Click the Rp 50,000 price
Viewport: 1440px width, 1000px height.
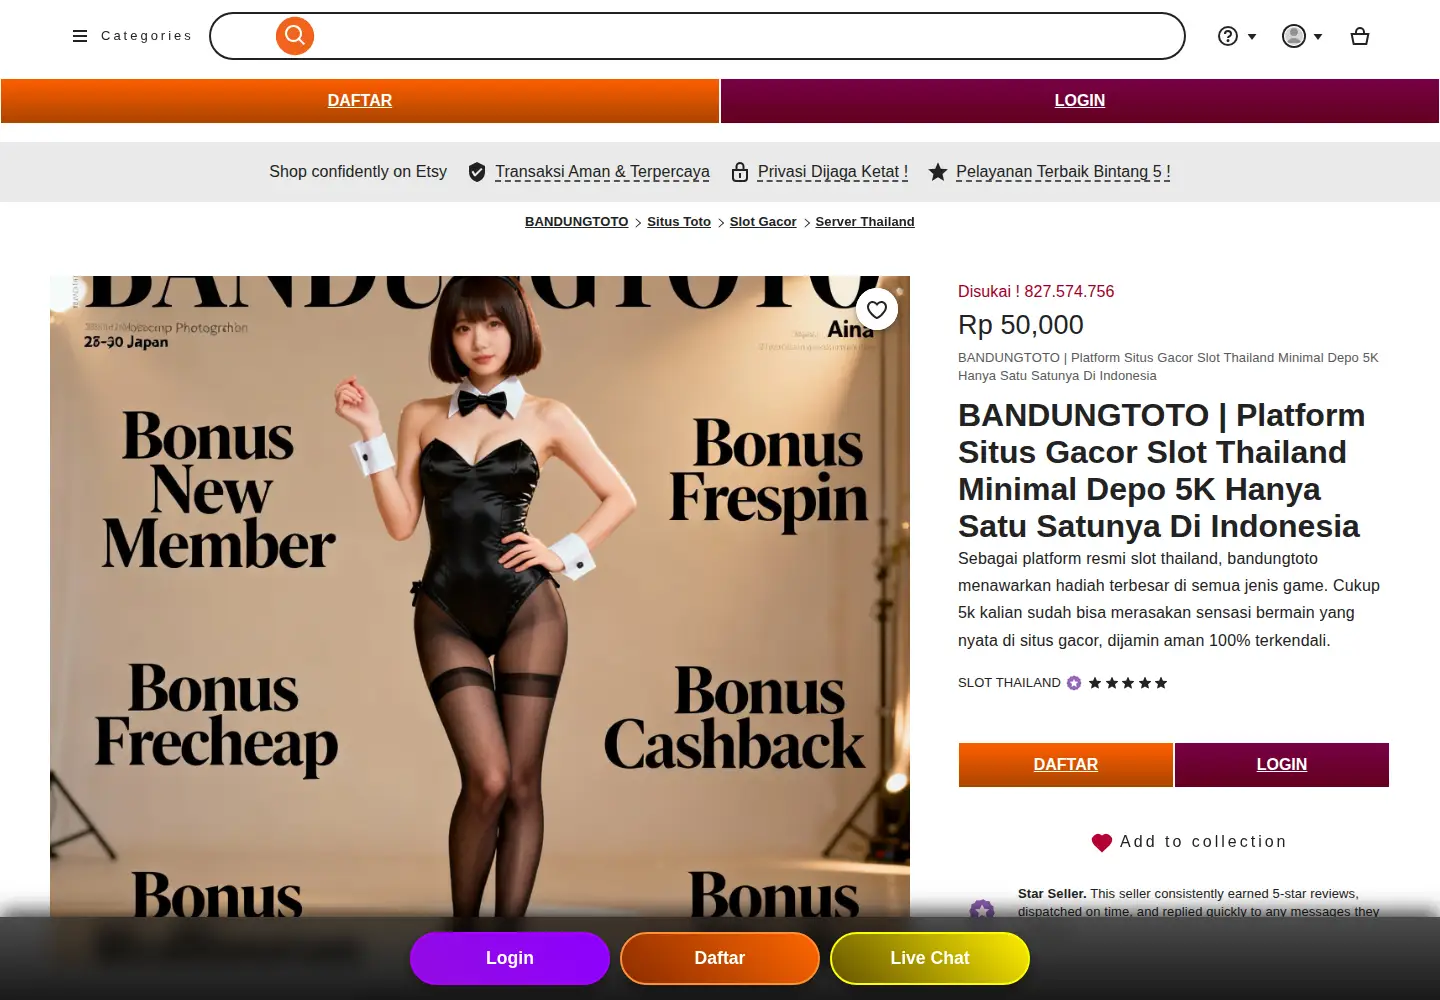point(1021,325)
